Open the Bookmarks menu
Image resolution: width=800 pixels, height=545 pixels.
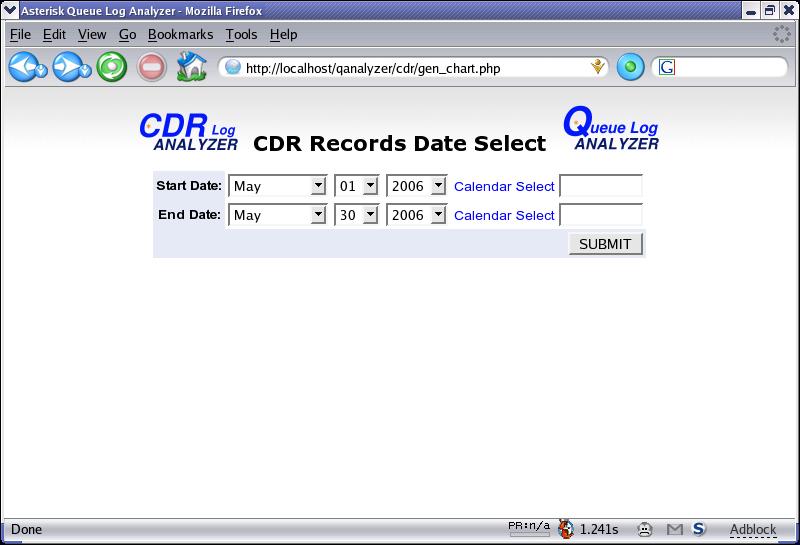(180, 34)
